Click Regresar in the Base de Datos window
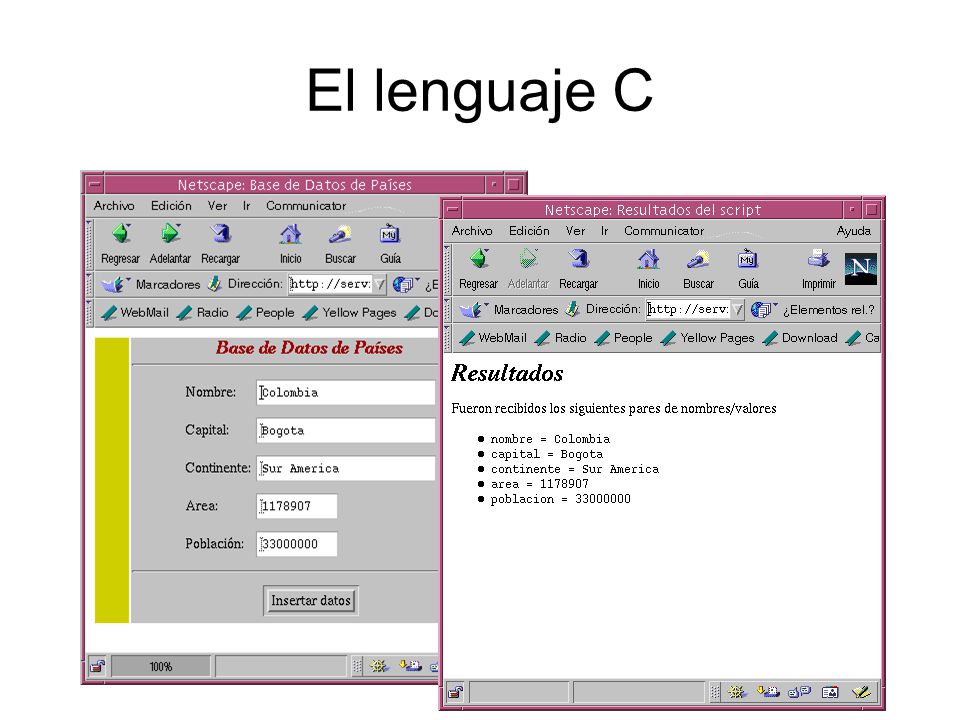This screenshot has height=720, width=960. click(x=121, y=244)
